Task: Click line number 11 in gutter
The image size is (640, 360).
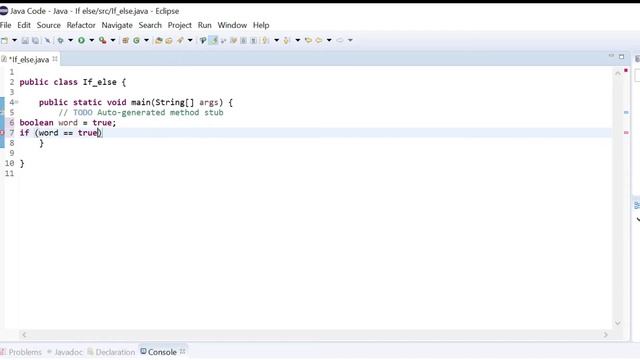Action: 9,173
